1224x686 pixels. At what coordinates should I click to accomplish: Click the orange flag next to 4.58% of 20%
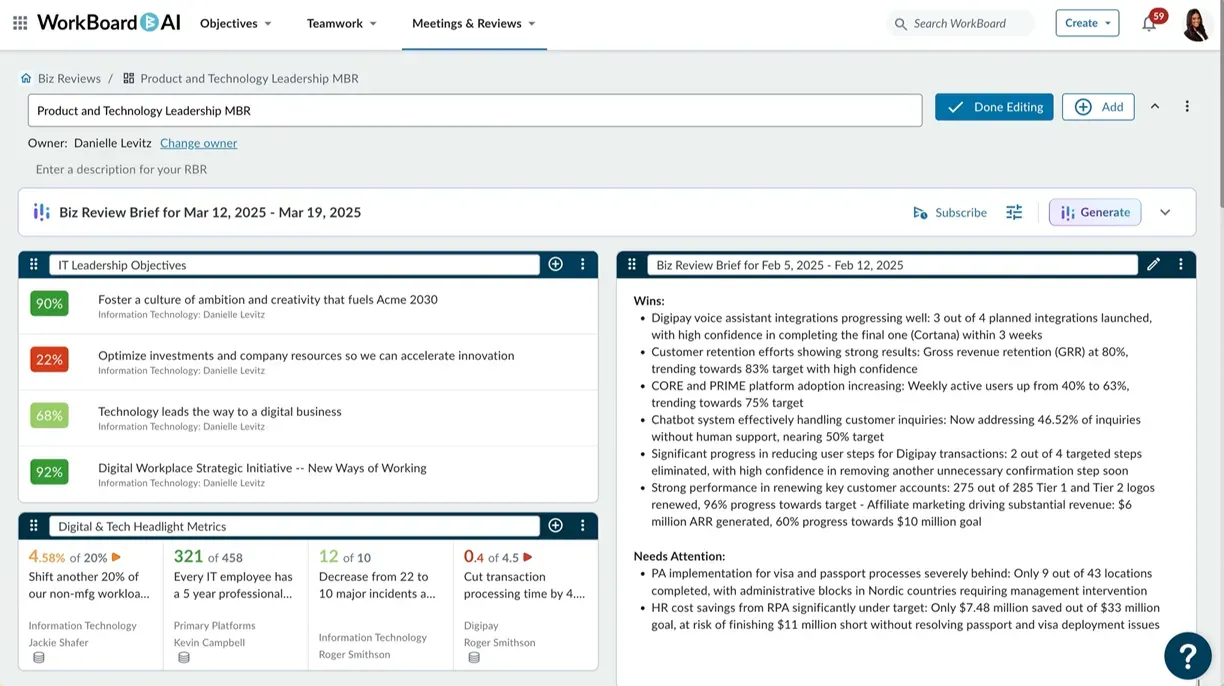click(116, 557)
